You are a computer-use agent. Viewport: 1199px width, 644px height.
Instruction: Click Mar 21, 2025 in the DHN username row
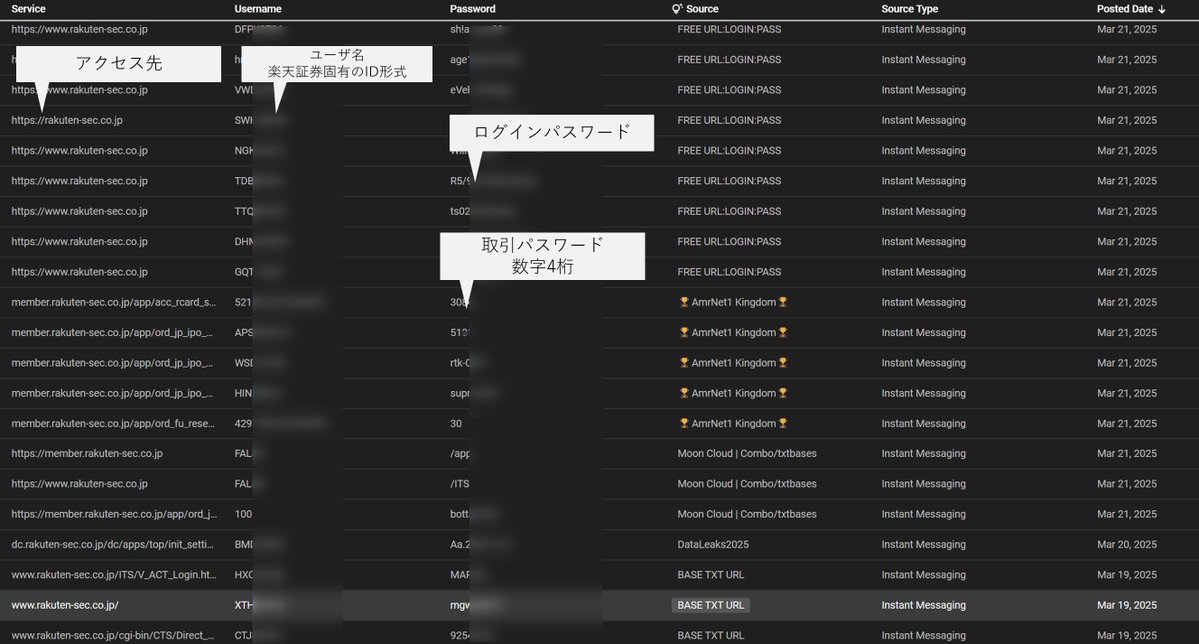1127,242
